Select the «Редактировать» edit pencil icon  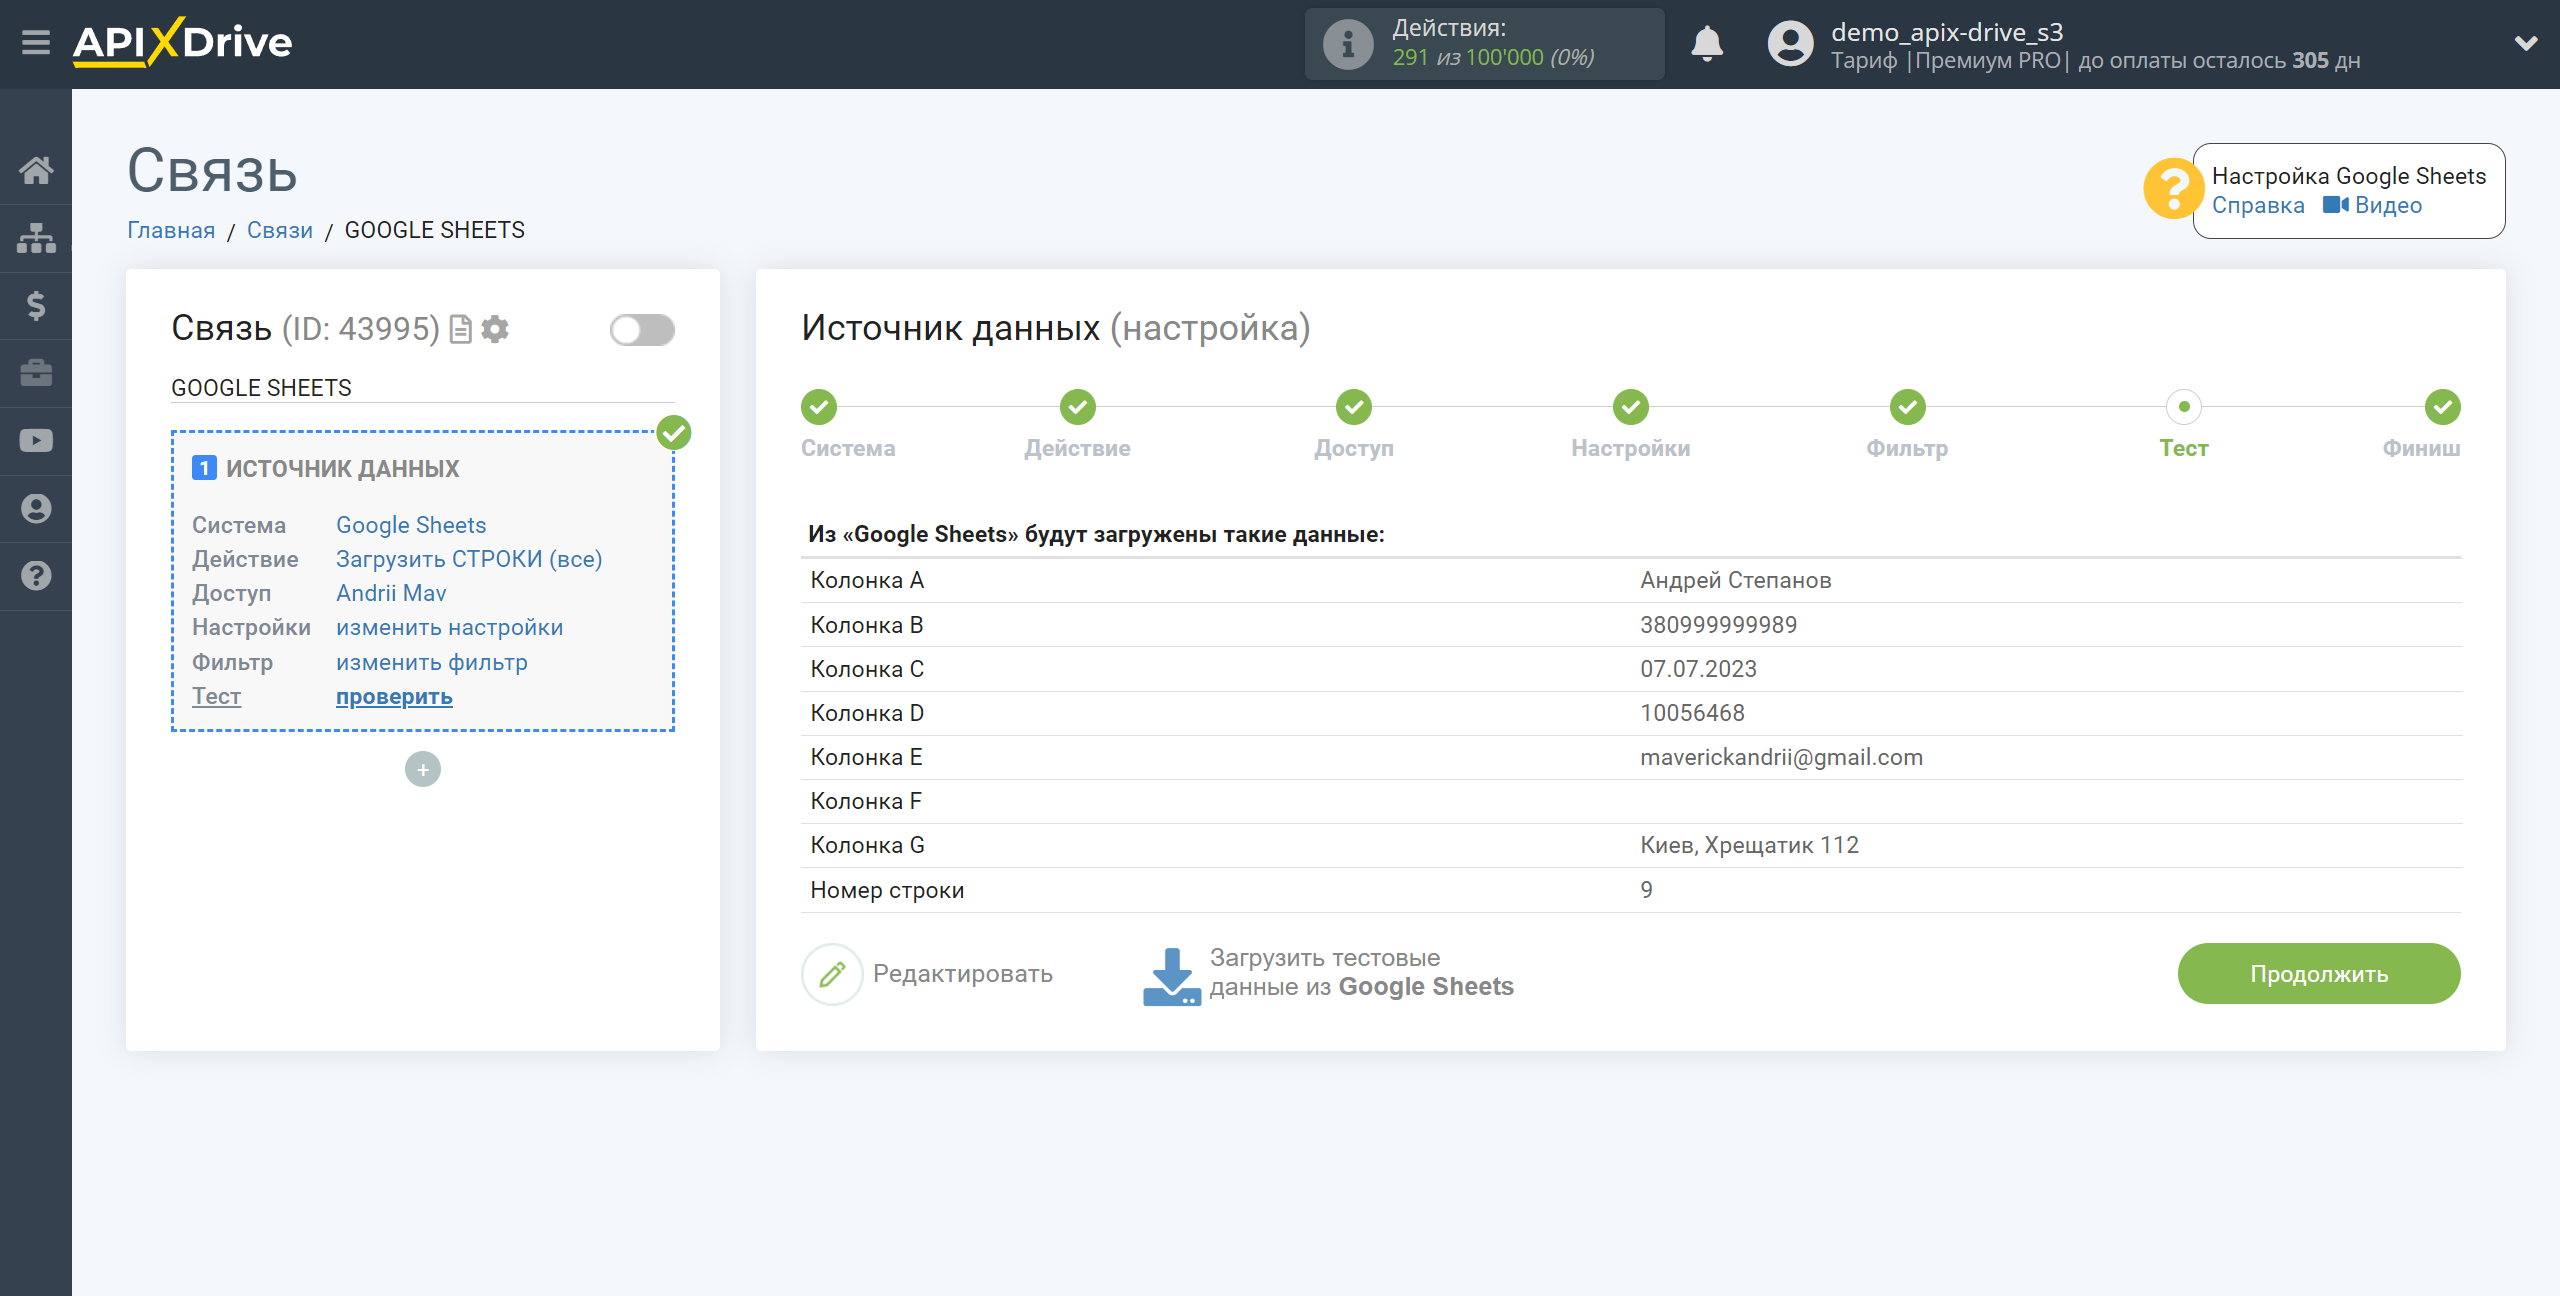[x=831, y=972]
